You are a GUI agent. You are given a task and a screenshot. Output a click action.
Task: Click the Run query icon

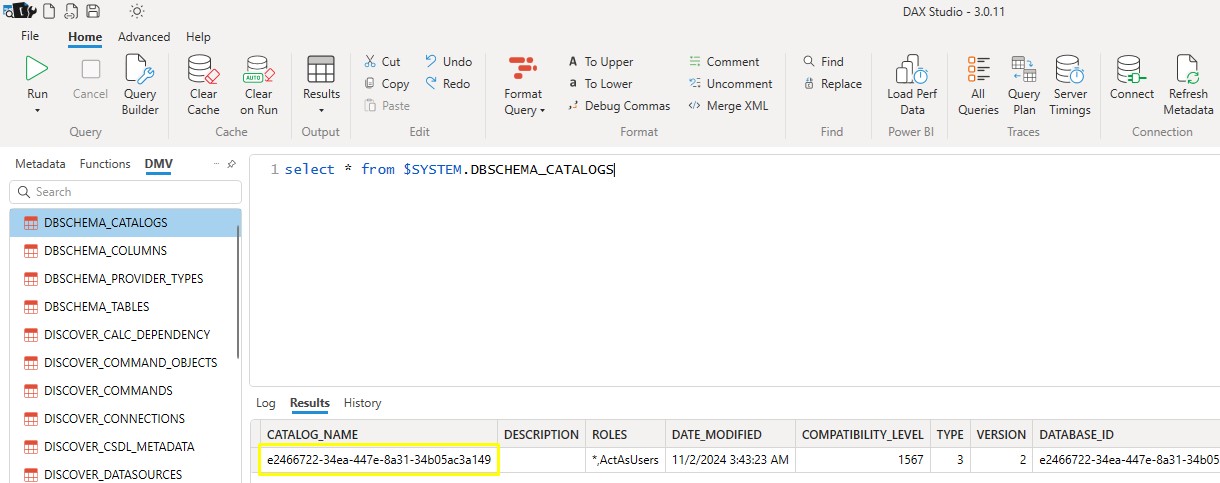[37, 71]
